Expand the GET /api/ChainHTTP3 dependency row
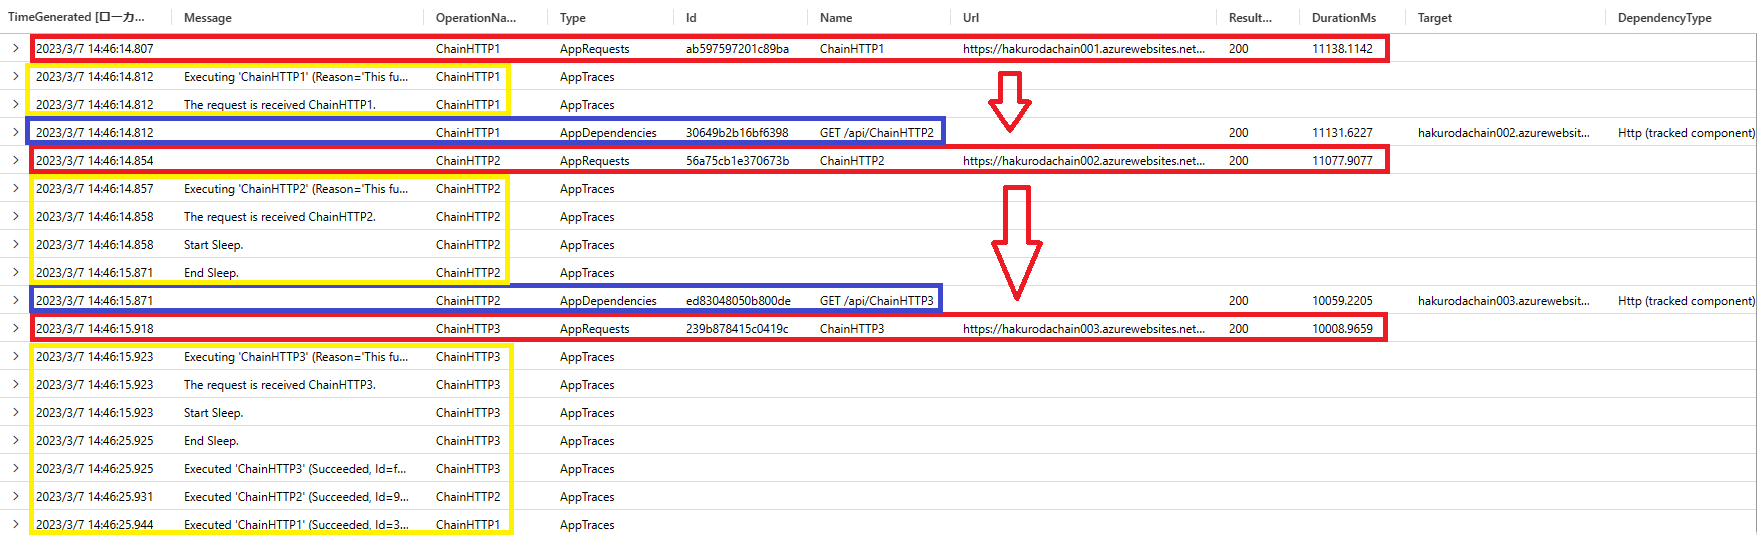The image size is (1757, 535). coord(15,300)
